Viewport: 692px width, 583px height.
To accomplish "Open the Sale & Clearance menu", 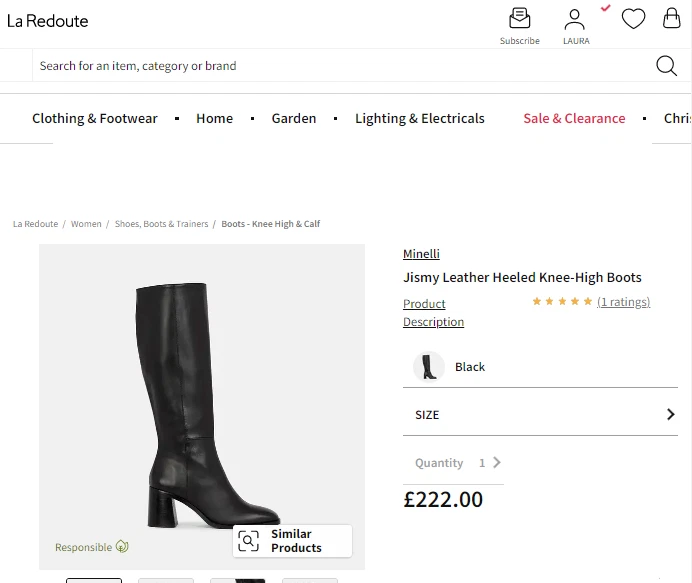I will pos(574,118).
